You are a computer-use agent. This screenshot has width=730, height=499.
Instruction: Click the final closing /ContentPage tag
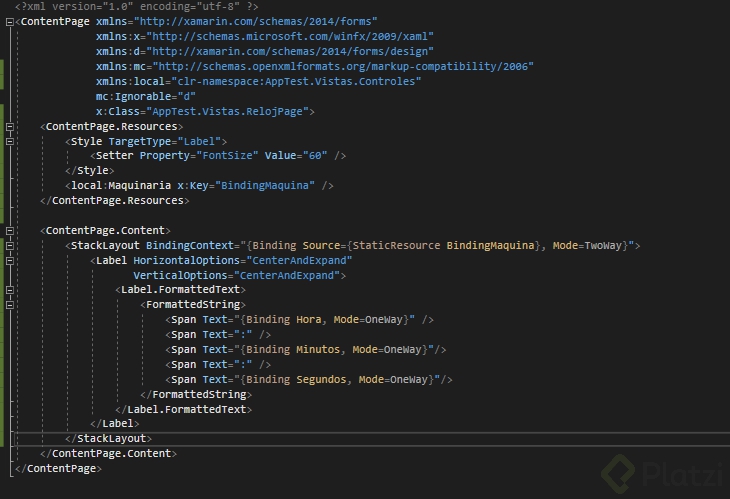tap(58, 469)
